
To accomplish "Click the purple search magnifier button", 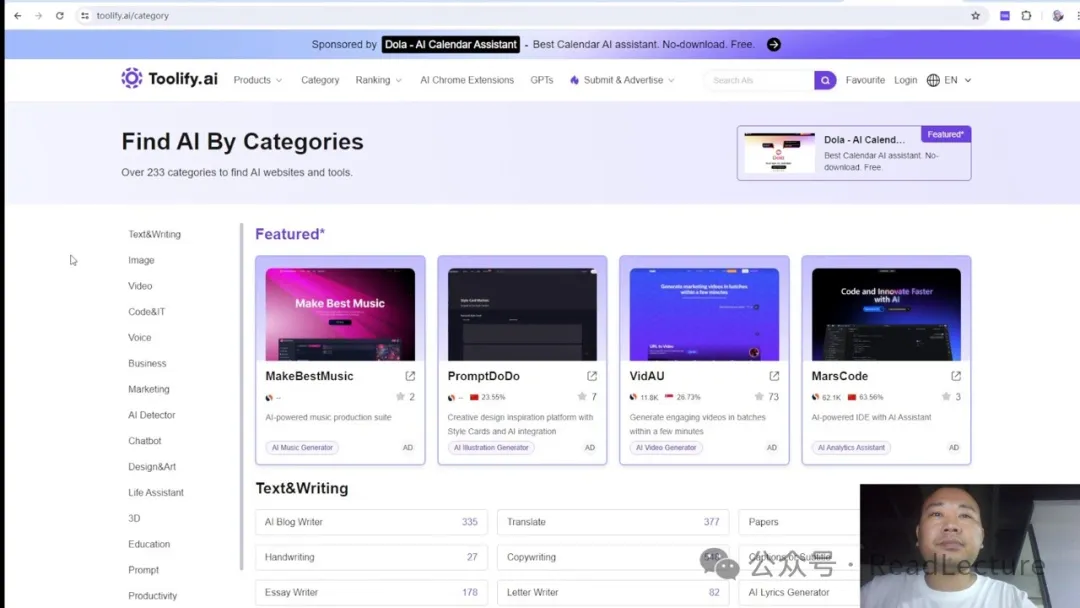I will [x=825, y=80].
